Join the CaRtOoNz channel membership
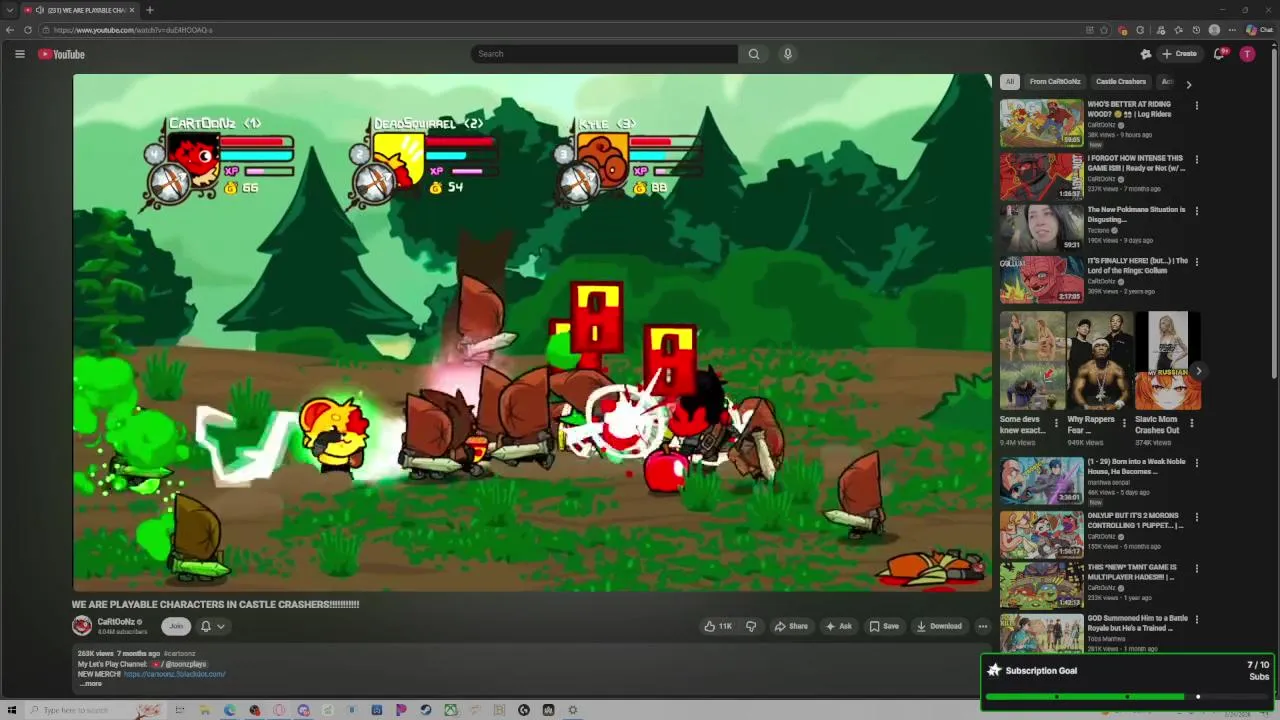The height and width of the screenshot is (720, 1280). pyautogui.click(x=176, y=626)
